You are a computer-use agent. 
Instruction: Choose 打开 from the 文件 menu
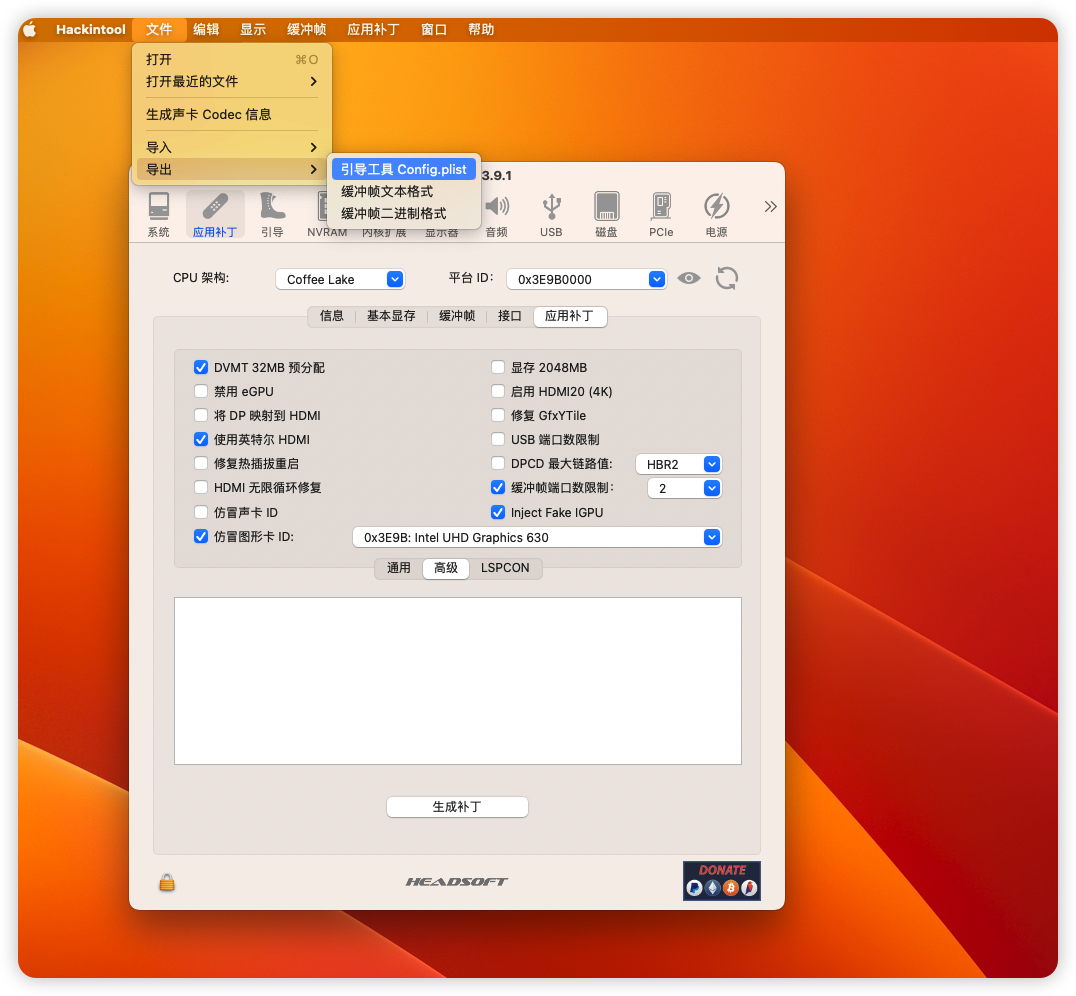(x=231, y=60)
